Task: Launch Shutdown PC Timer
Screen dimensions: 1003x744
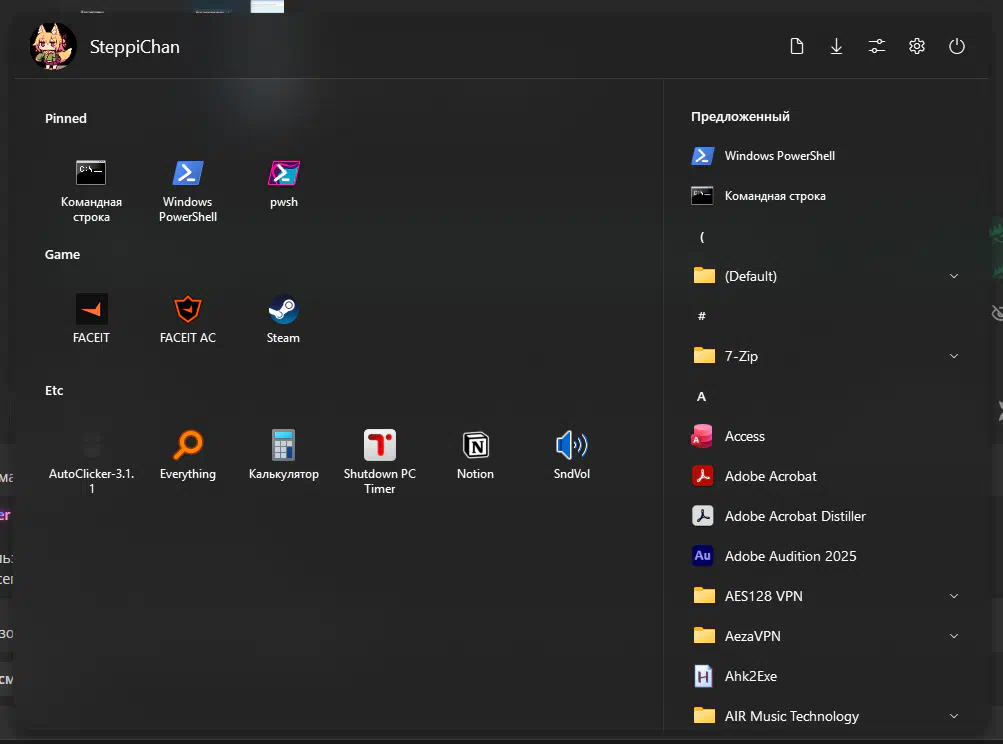Action: [x=379, y=446]
